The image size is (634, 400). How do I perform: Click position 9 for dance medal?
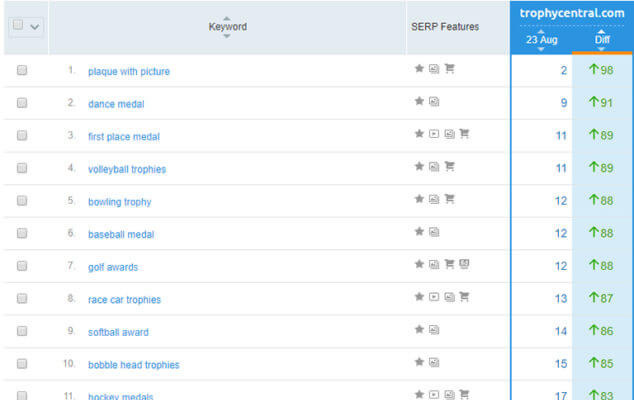tap(564, 103)
